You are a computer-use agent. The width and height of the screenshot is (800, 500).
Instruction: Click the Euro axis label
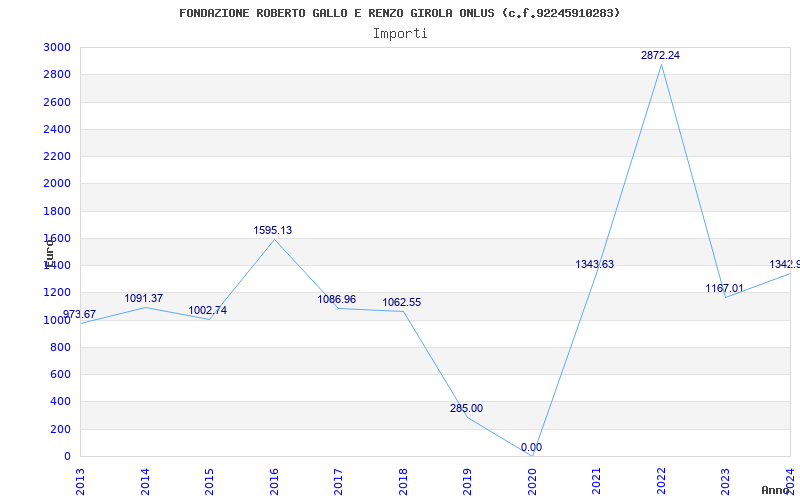pyautogui.click(x=49, y=254)
